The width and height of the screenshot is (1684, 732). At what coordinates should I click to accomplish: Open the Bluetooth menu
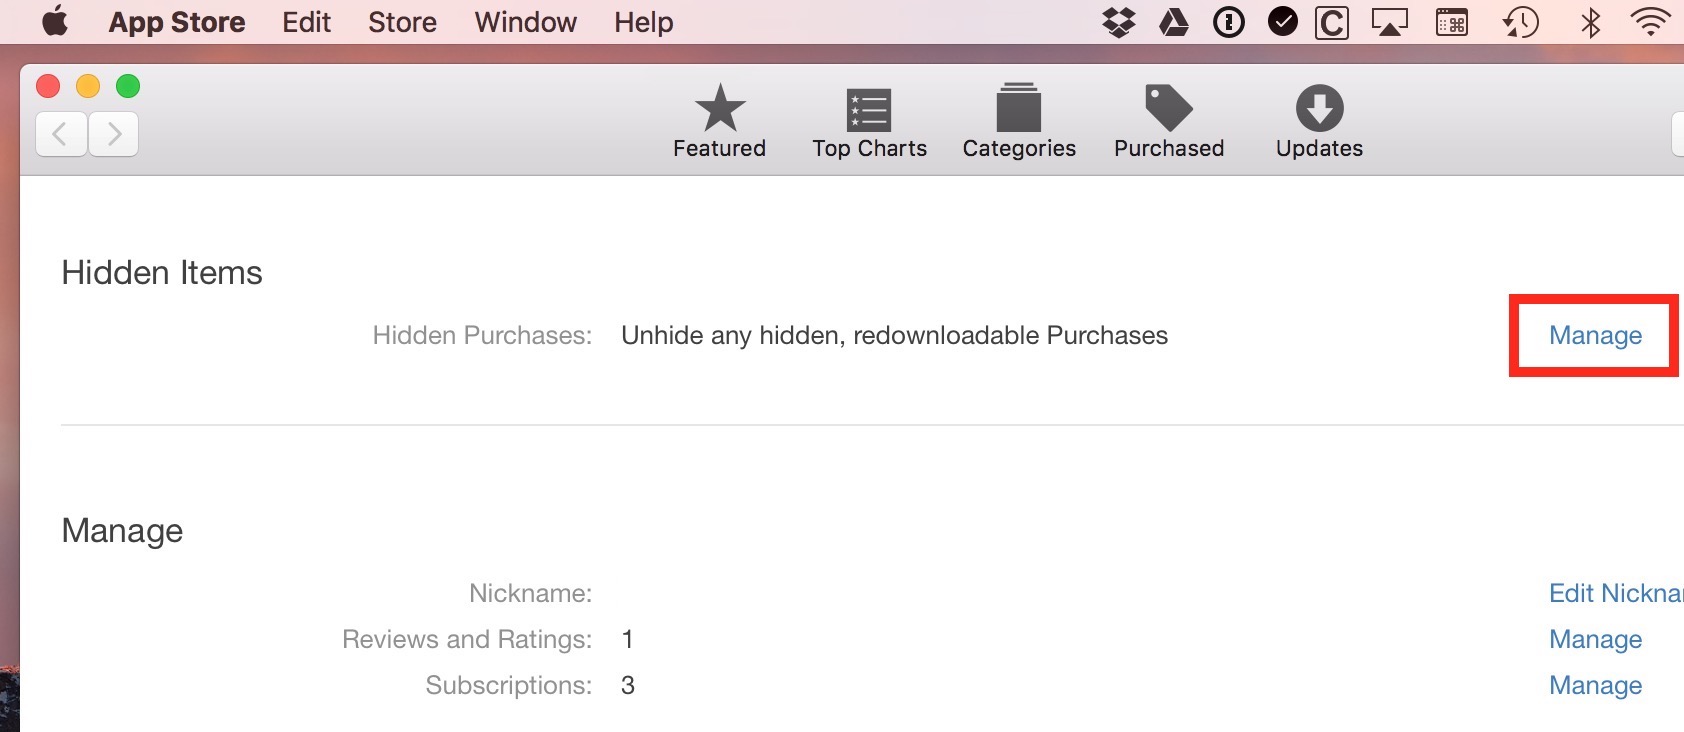pyautogui.click(x=1590, y=22)
